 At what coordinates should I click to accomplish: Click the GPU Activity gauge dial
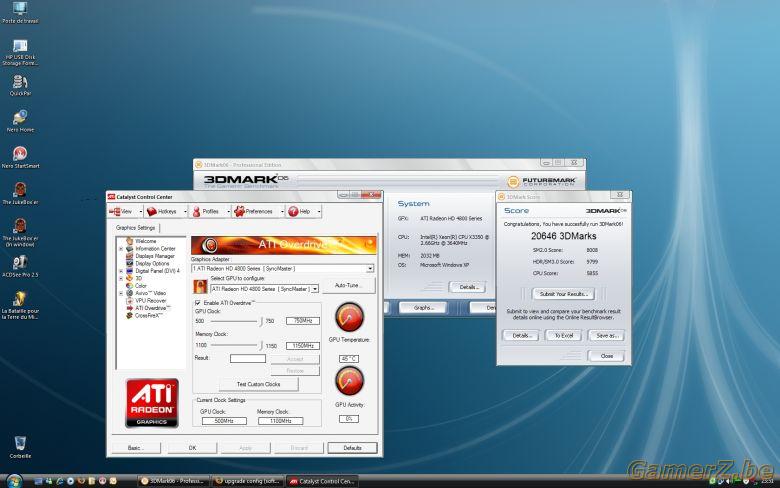[x=349, y=381]
